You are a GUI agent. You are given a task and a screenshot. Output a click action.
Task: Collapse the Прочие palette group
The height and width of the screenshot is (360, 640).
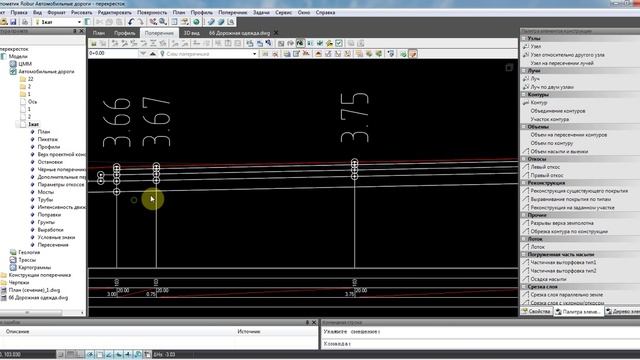pos(524,215)
